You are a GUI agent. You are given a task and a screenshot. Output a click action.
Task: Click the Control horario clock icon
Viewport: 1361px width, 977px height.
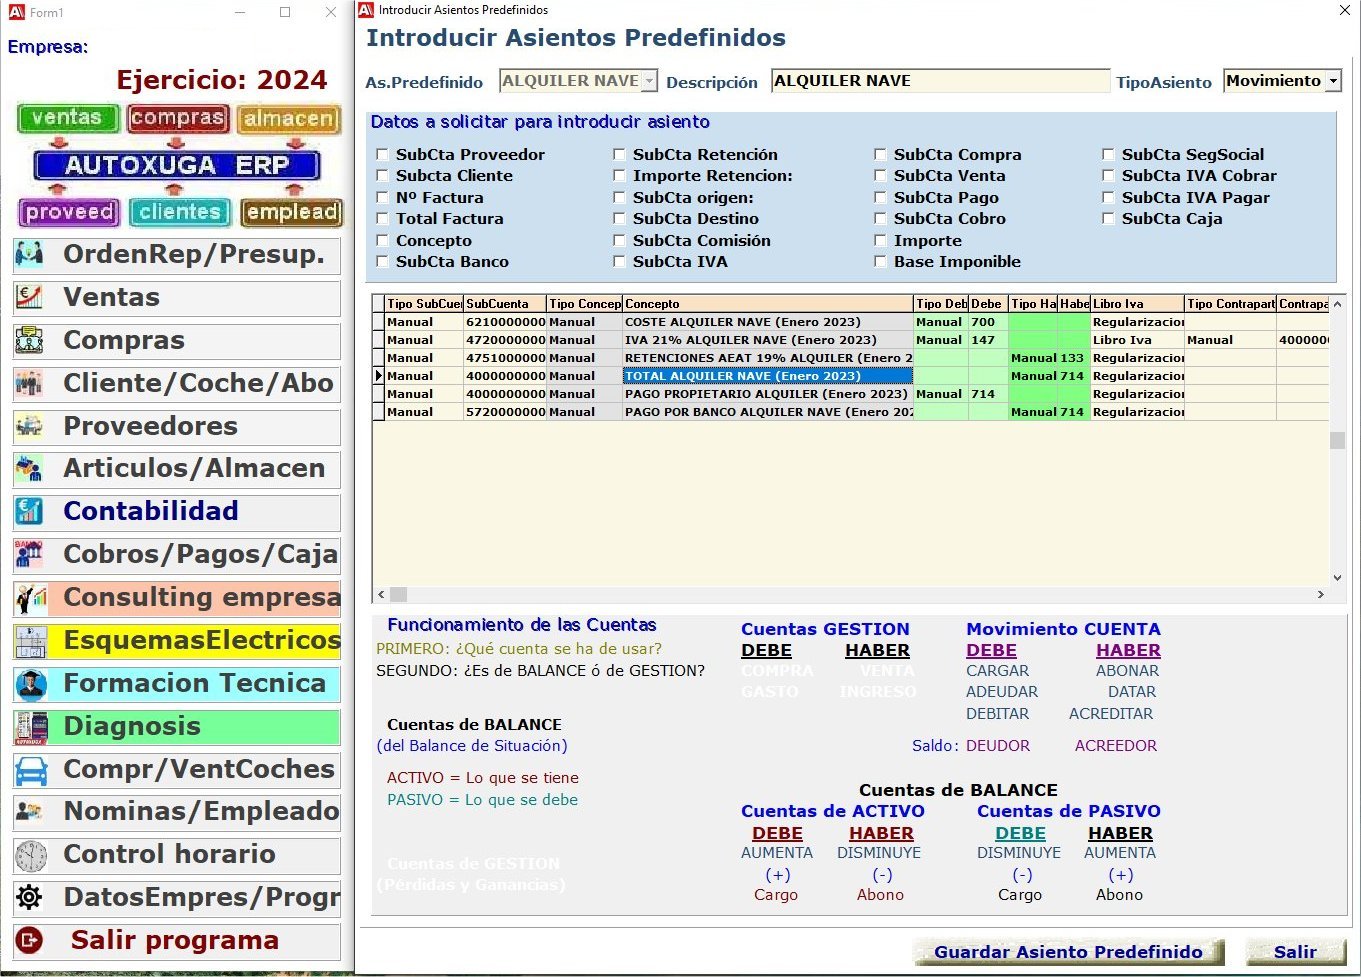coord(30,855)
